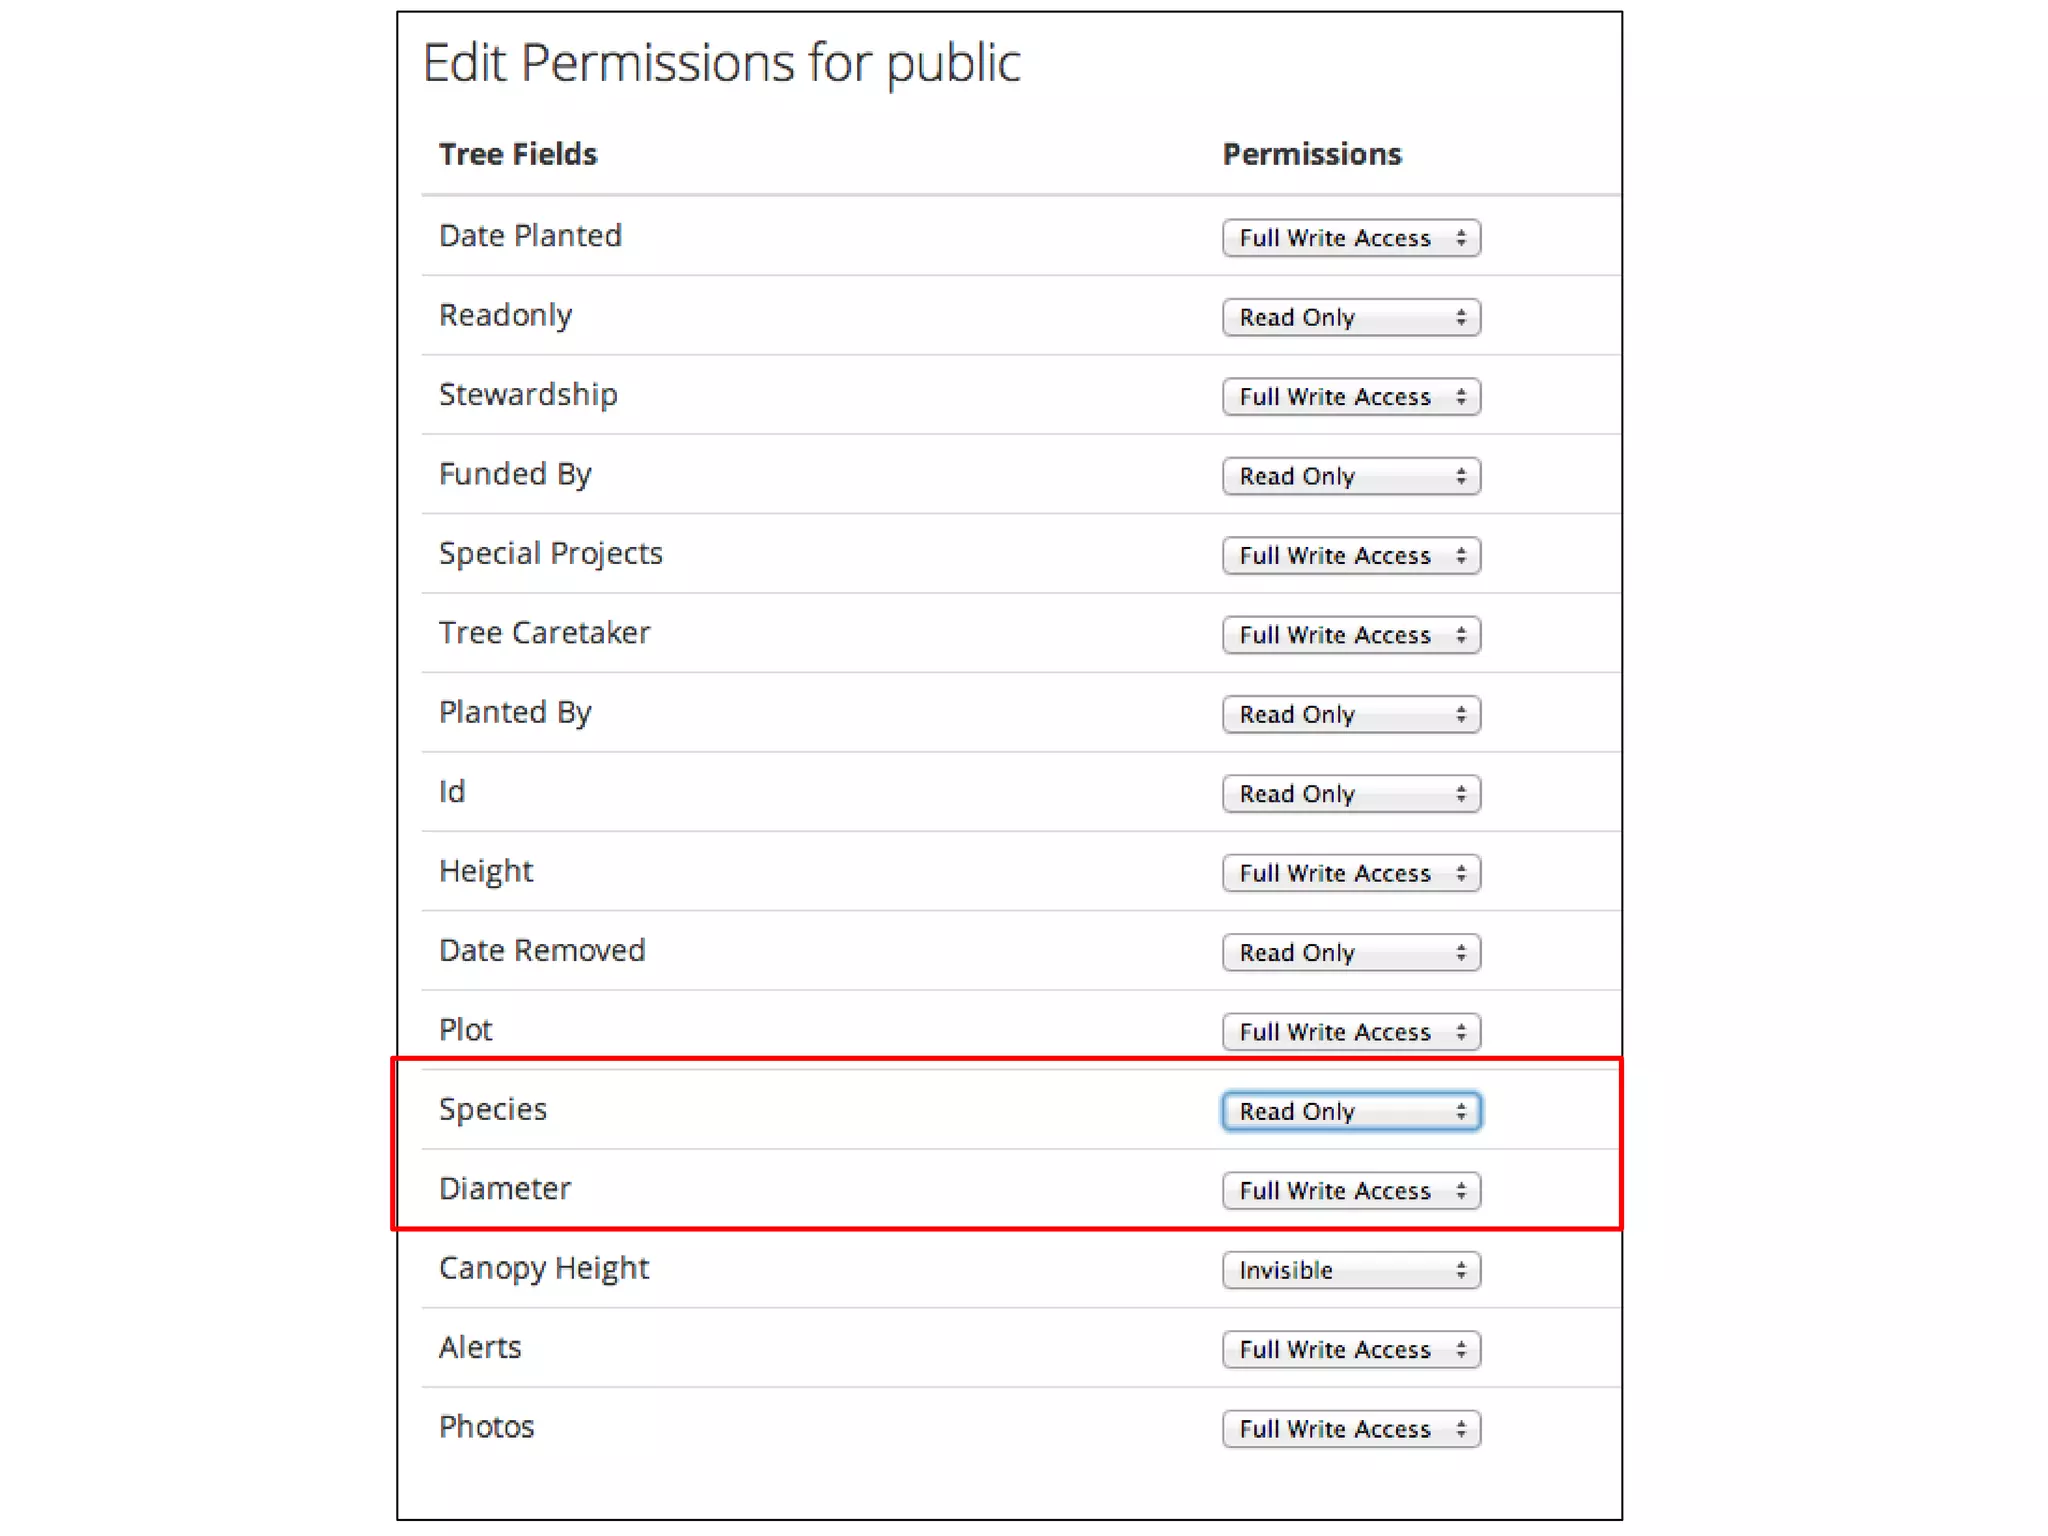Screen dimensions: 2048x1536
Task: Click the Tree Fields column header
Action: 518,154
